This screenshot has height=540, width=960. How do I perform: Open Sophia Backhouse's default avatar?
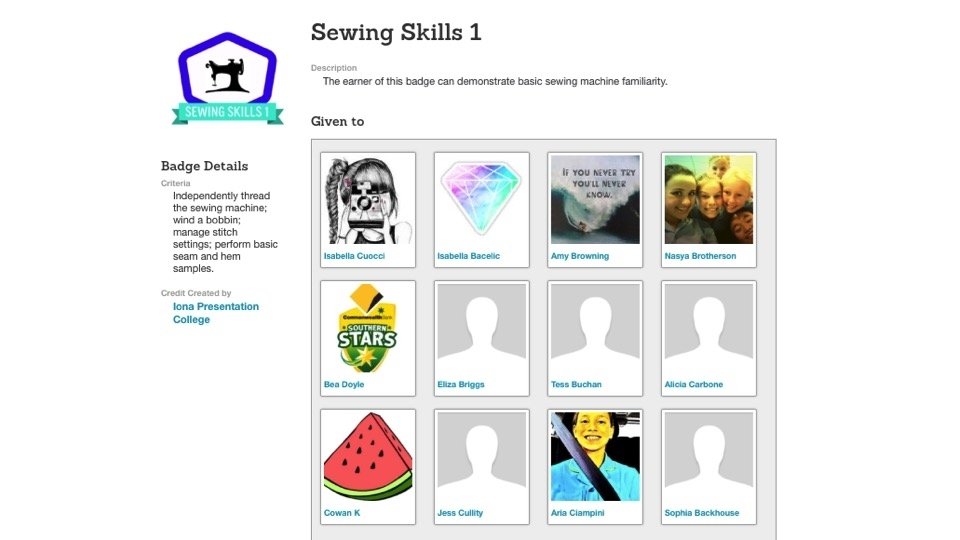click(x=709, y=457)
